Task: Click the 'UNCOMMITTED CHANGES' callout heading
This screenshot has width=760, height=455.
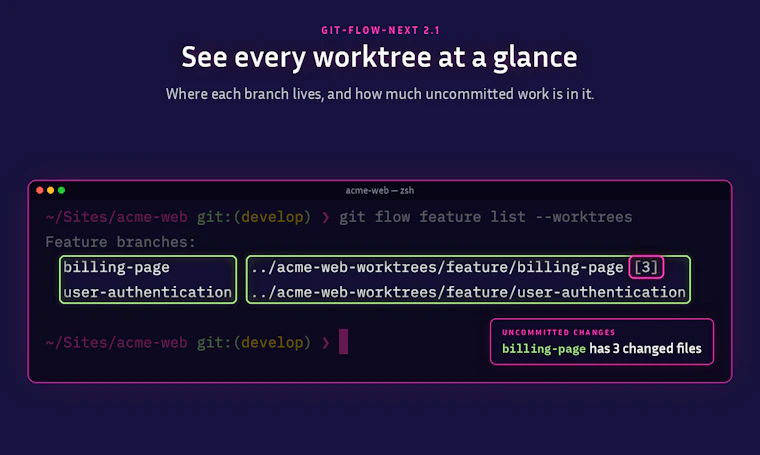Action: pyautogui.click(x=558, y=332)
